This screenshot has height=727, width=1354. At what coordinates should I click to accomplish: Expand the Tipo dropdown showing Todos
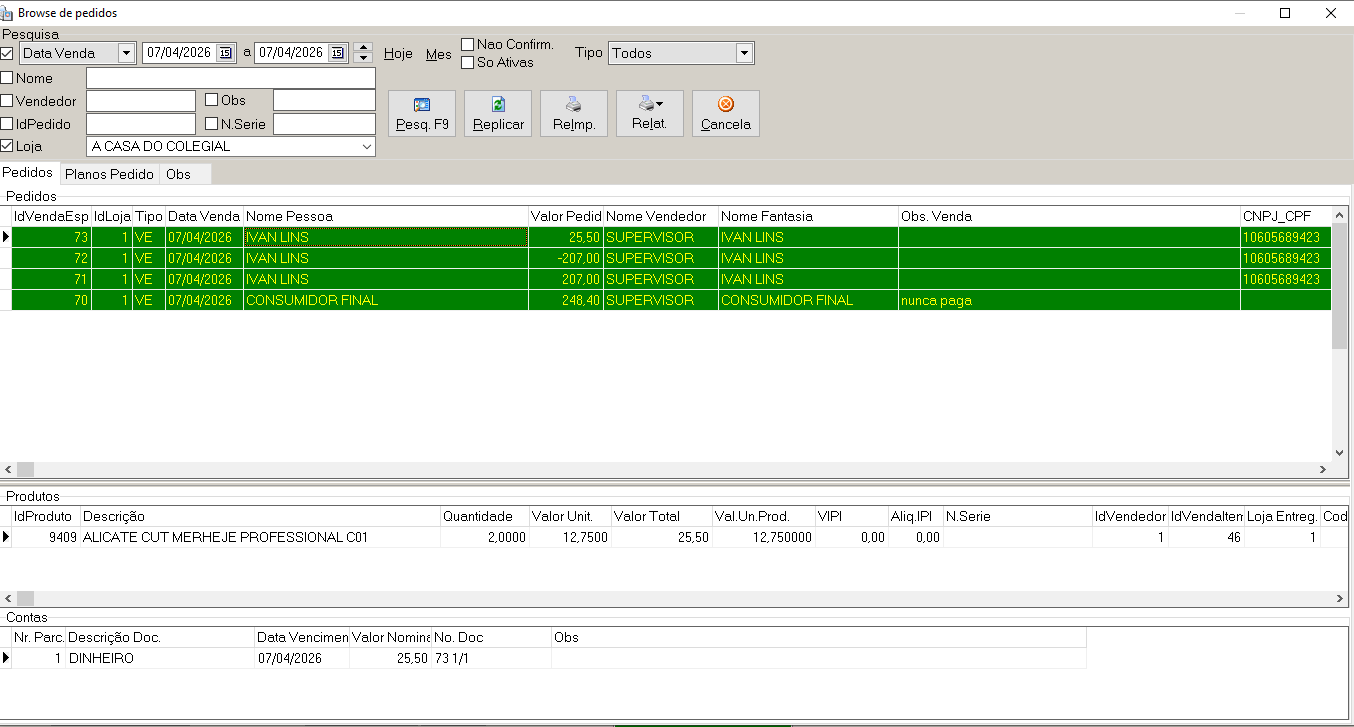(743, 53)
